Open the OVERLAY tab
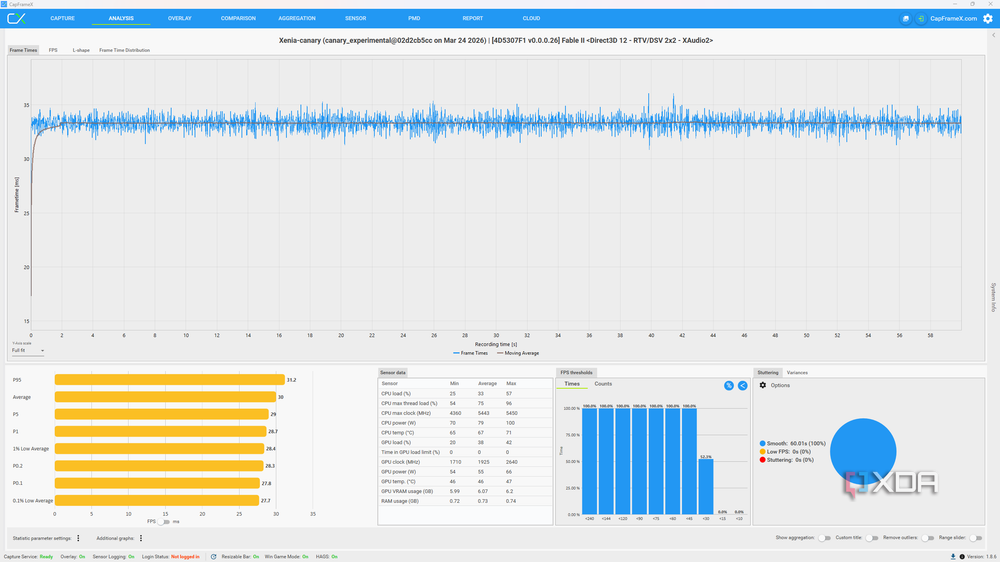 click(x=180, y=18)
